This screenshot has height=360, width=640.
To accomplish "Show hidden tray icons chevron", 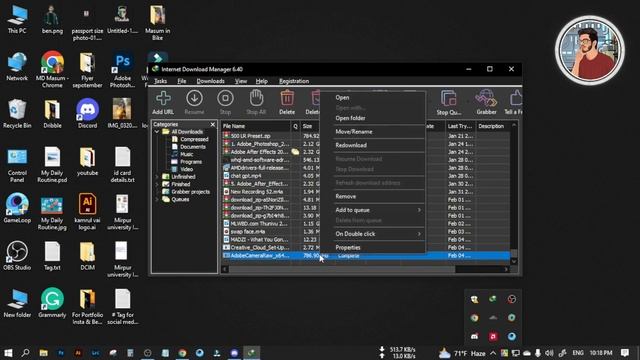I will click(493, 353).
